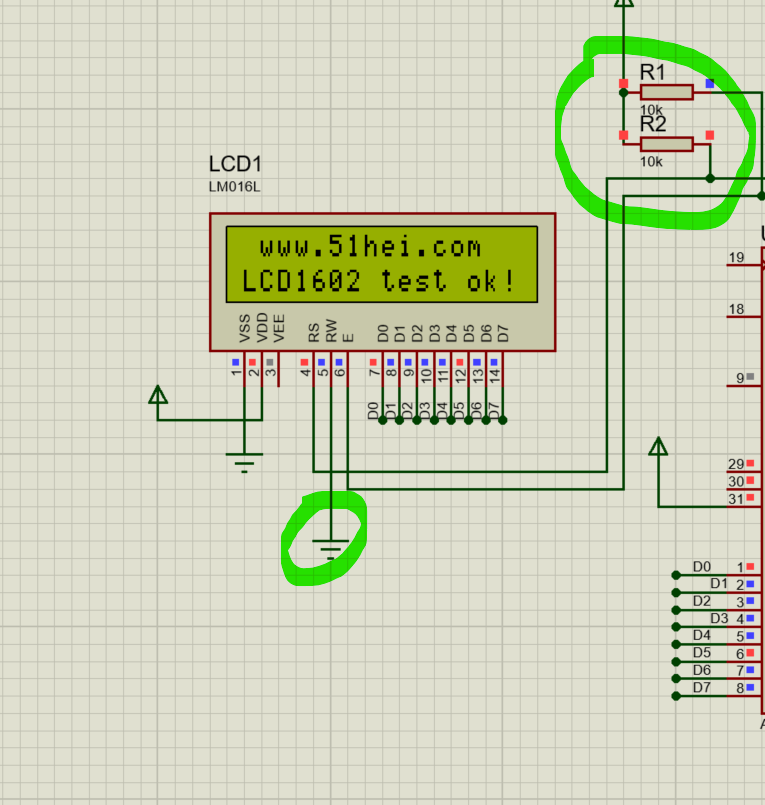Click the LCD1 component label
765x805 pixels.
235,164
